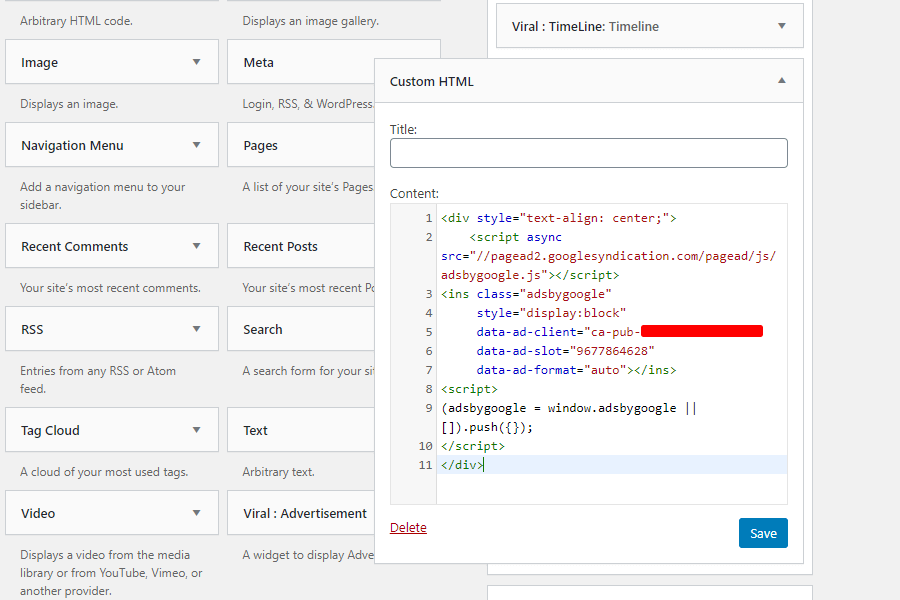The width and height of the screenshot is (900, 600).
Task: Click 'A cloud of your most used tags.' text
Action: (x=104, y=472)
